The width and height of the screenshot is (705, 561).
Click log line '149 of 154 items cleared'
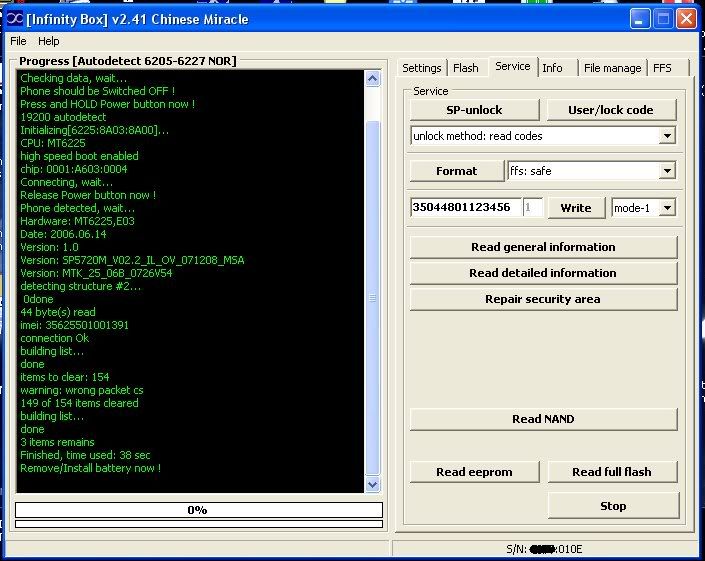point(79,403)
